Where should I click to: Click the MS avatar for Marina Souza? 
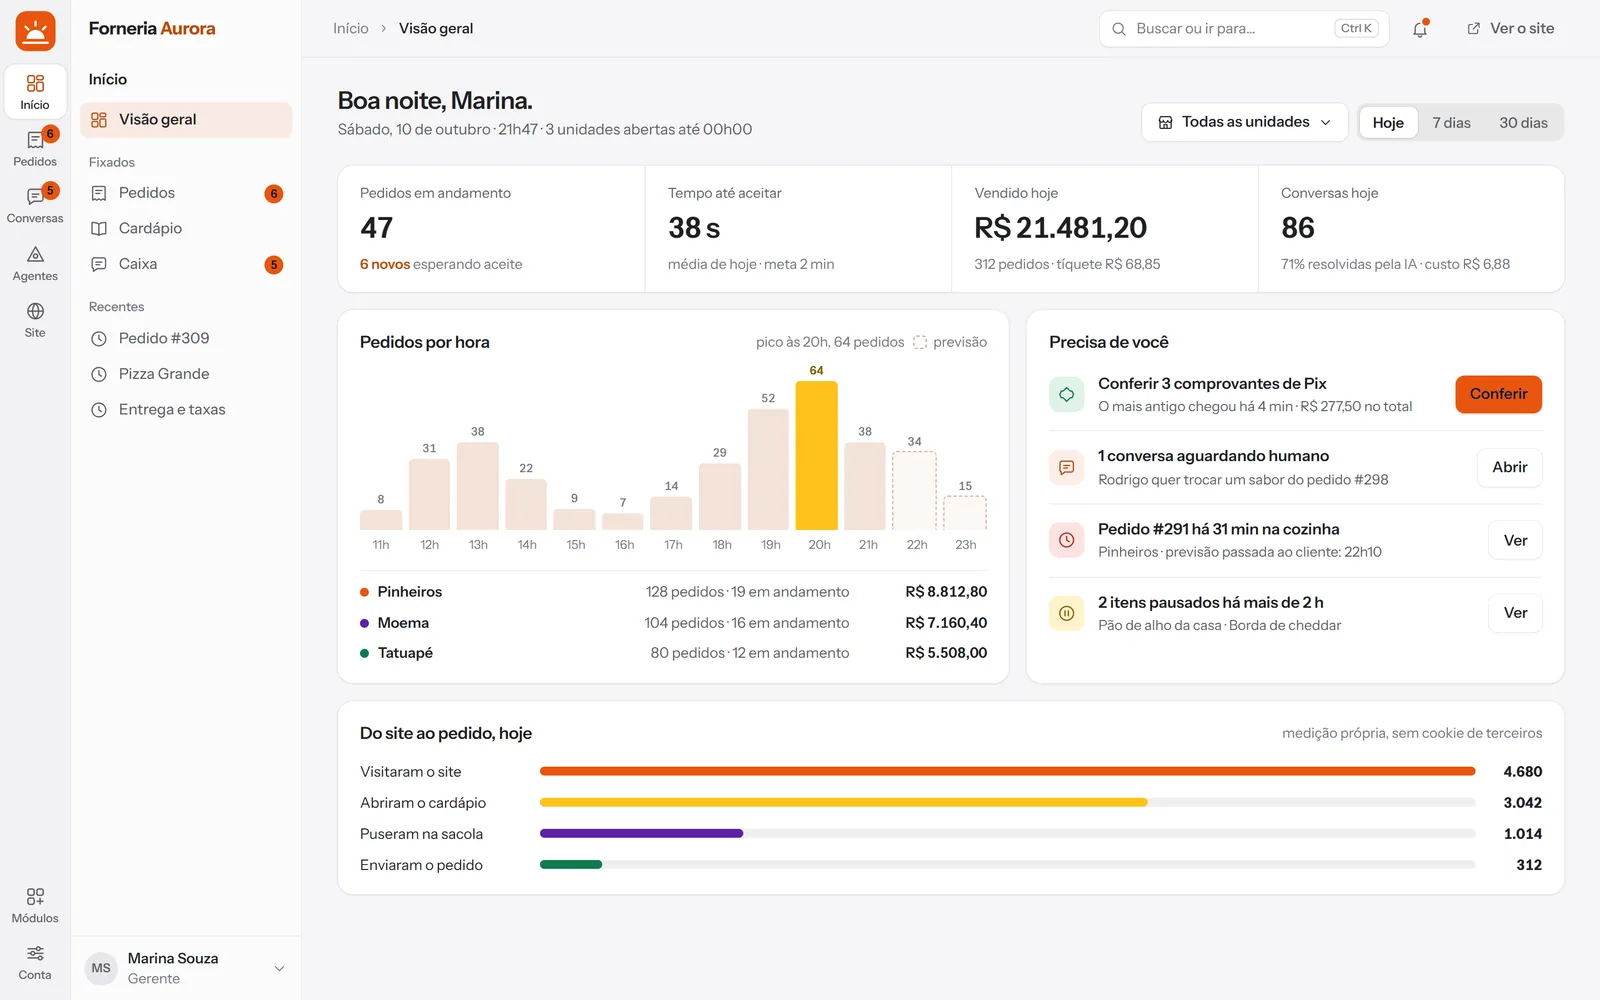tap(101, 968)
